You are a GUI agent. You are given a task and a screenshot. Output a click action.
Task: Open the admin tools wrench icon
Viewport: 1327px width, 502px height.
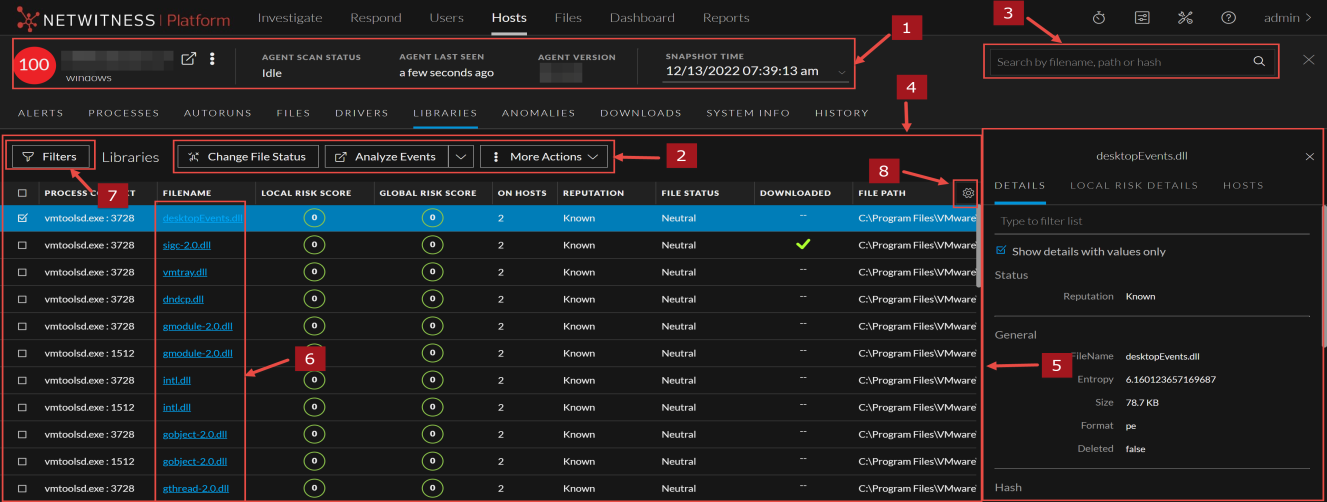pos(1186,18)
